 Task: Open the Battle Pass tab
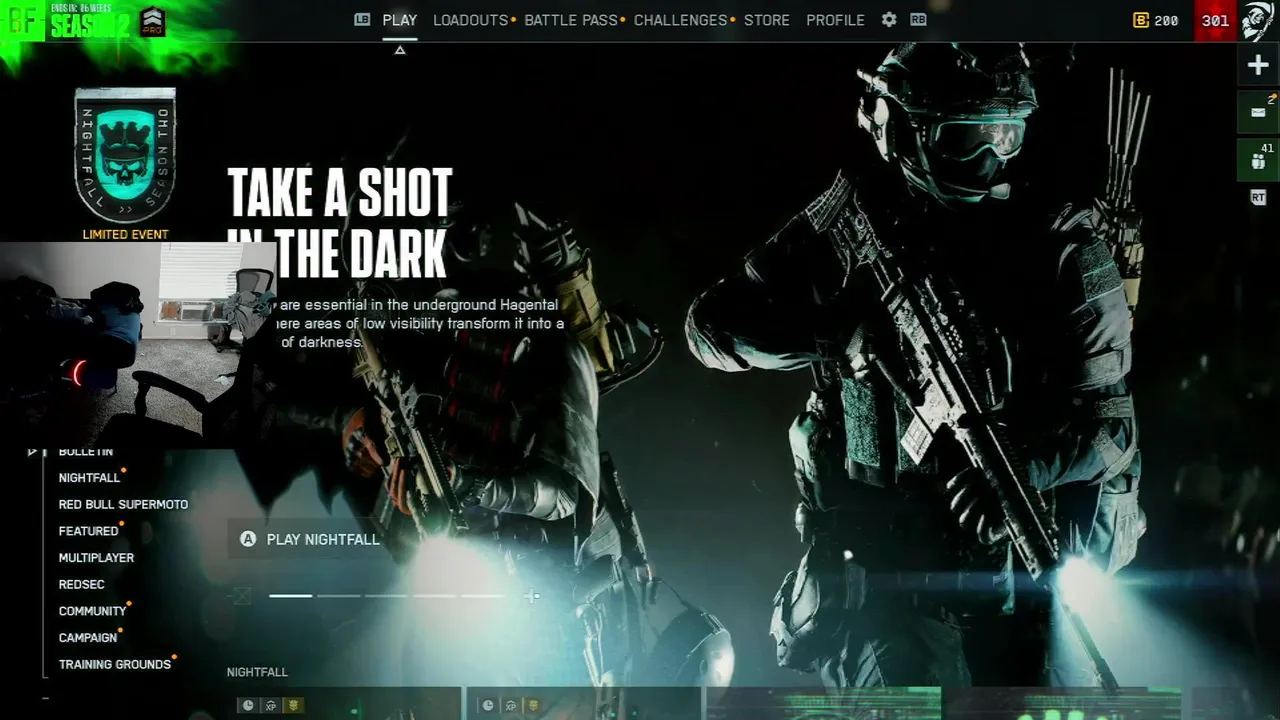coord(571,20)
